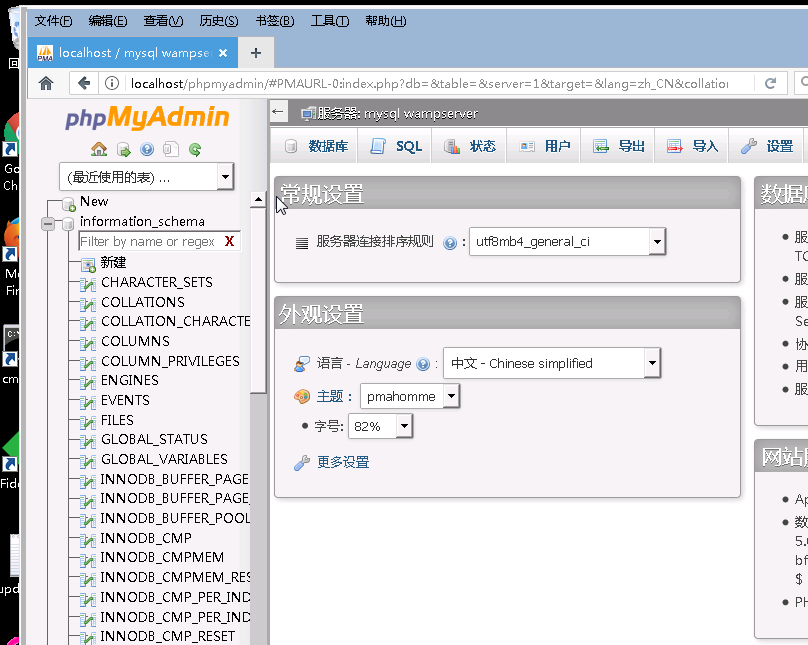Open phpMyAdmin documentation help icon
The image size is (808, 645).
pyautogui.click(x=147, y=149)
